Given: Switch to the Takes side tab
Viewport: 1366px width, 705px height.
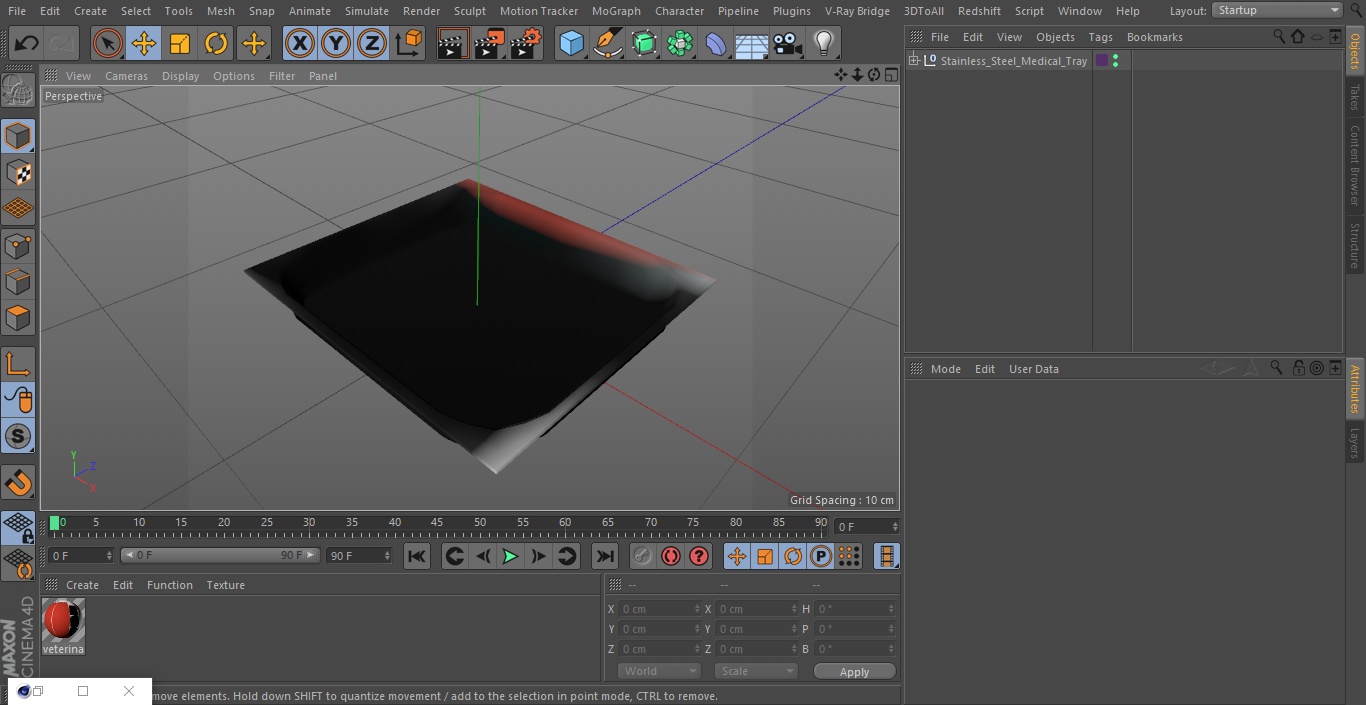Looking at the screenshot, I should coord(1355,97).
